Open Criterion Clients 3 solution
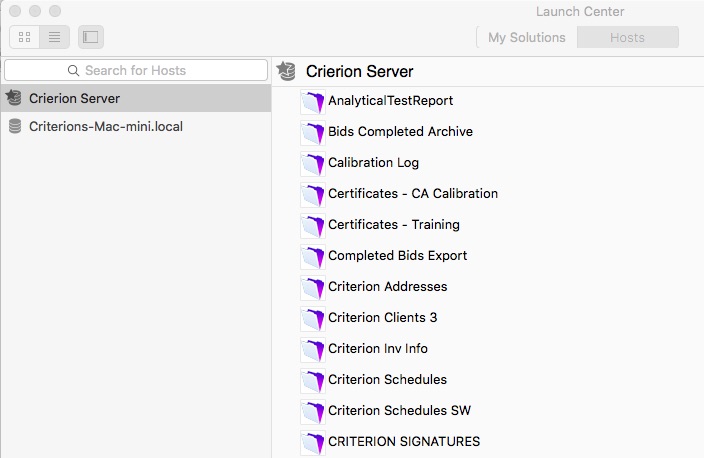The width and height of the screenshot is (704, 458). coord(383,317)
